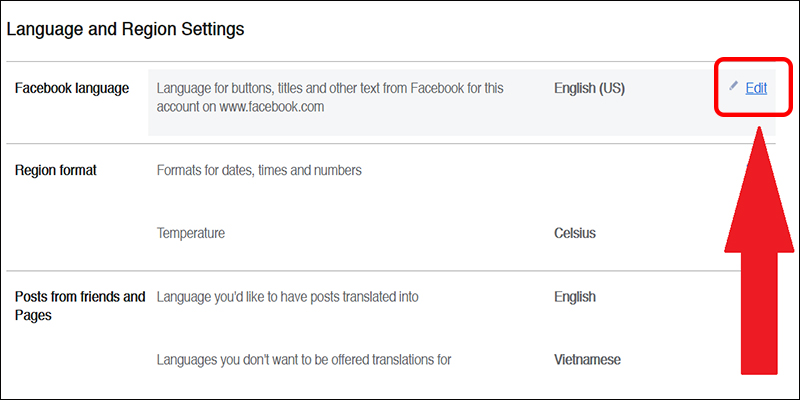Select the English (US) language value

[x=589, y=88]
